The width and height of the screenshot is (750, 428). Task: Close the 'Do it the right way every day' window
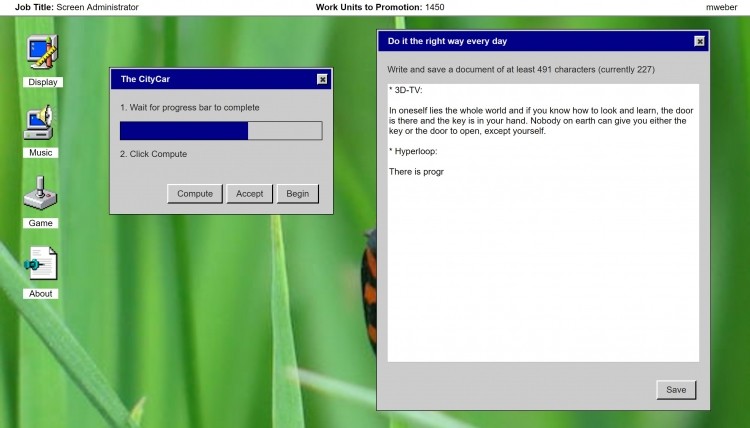[699, 42]
